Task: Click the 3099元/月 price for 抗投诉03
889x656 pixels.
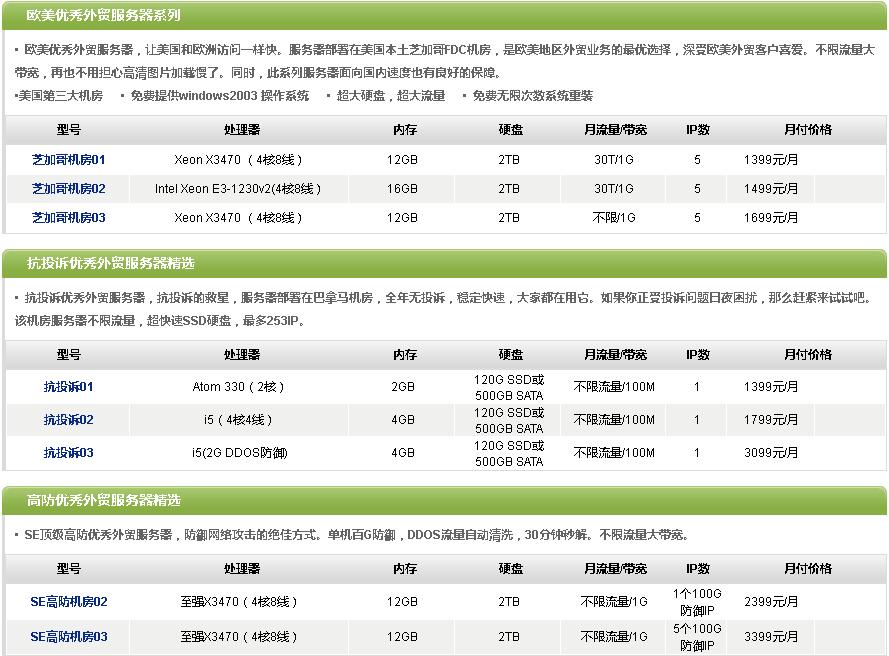Action: tap(771, 453)
